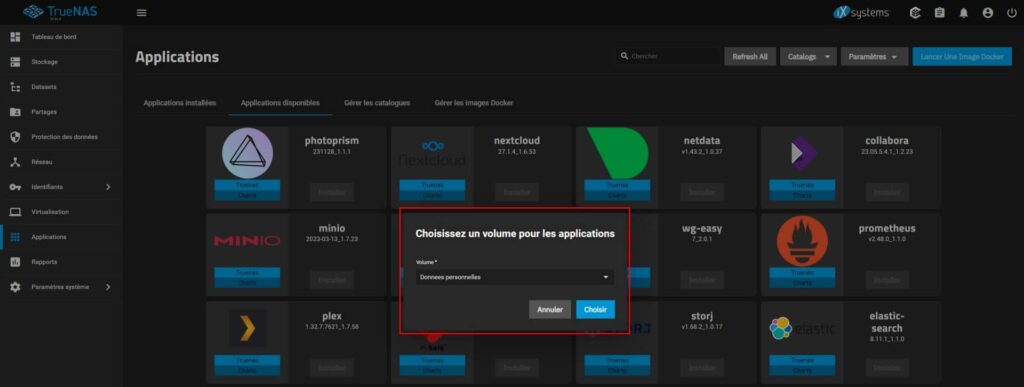This screenshot has height=387, width=1024.
Task: Install the elastic-search application
Action: click(887, 367)
